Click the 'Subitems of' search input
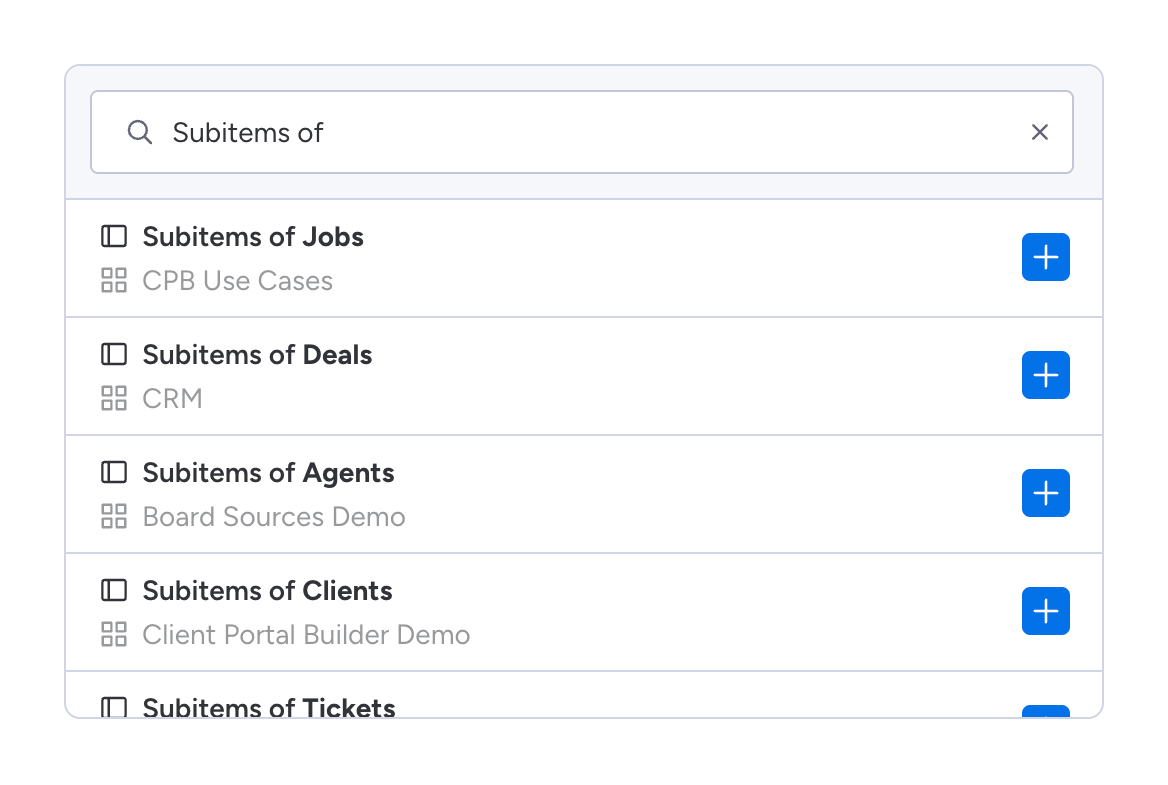Viewport: 1168px width, 785px height. click(580, 132)
